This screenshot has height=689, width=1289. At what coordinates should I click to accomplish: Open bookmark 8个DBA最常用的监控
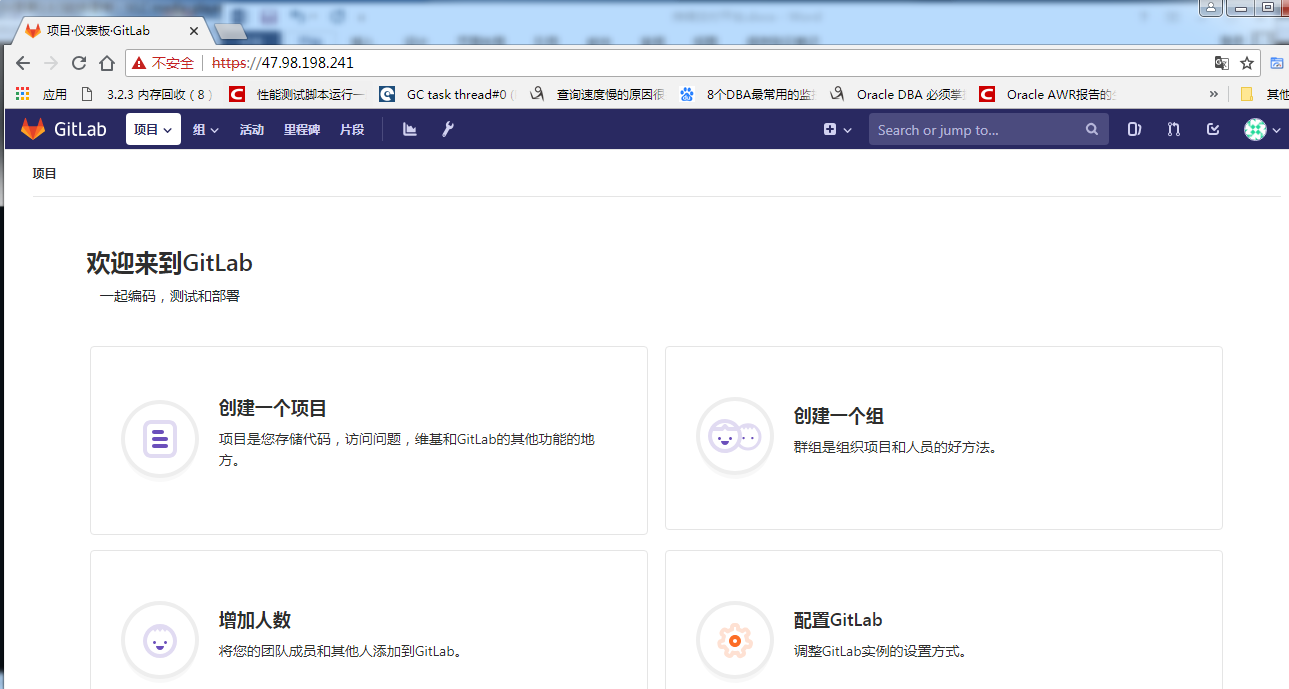tap(747, 95)
